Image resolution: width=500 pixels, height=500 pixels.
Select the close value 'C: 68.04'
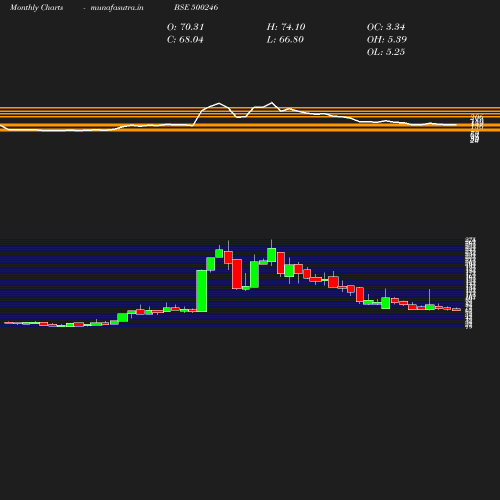tap(185, 40)
